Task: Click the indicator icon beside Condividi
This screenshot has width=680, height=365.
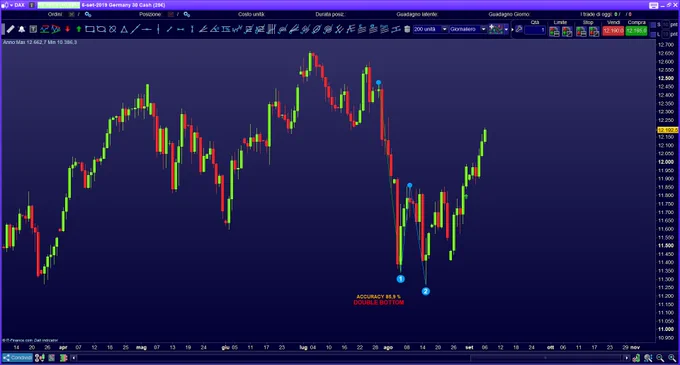Action: (39, 358)
